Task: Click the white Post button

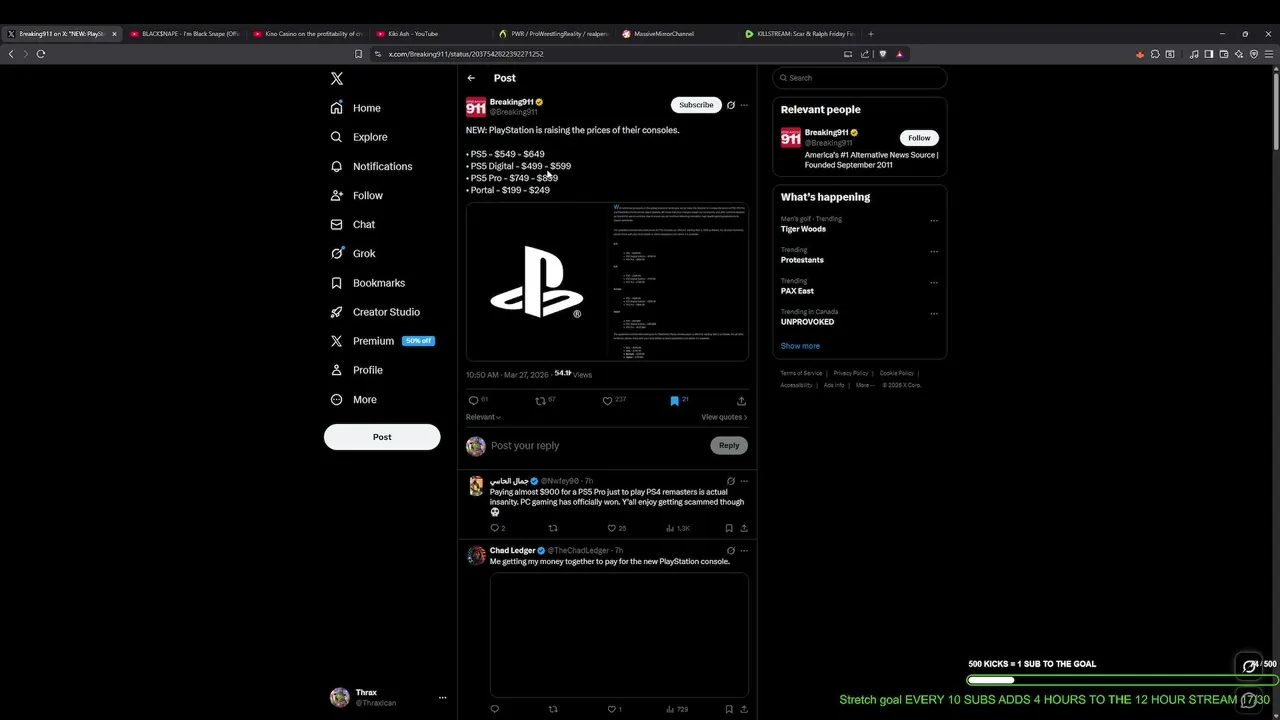Action: [x=382, y=437]
